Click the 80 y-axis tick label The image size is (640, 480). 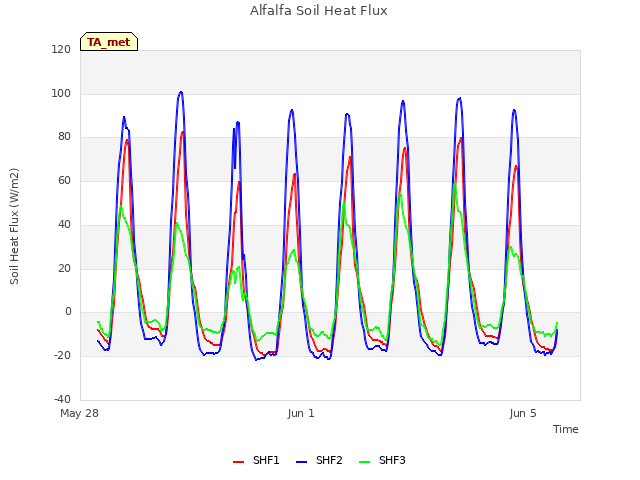click(64, 137)
